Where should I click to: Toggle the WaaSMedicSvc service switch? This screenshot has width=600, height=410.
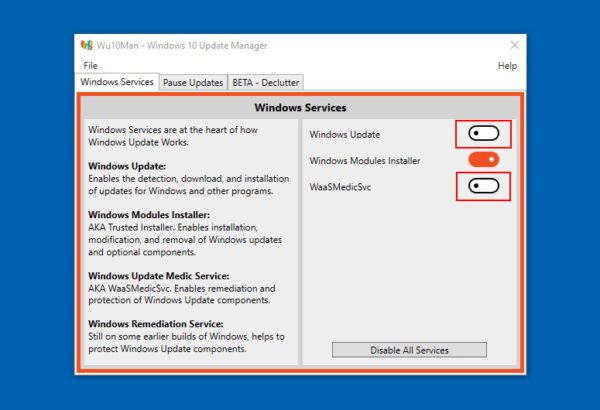[483, 186]
